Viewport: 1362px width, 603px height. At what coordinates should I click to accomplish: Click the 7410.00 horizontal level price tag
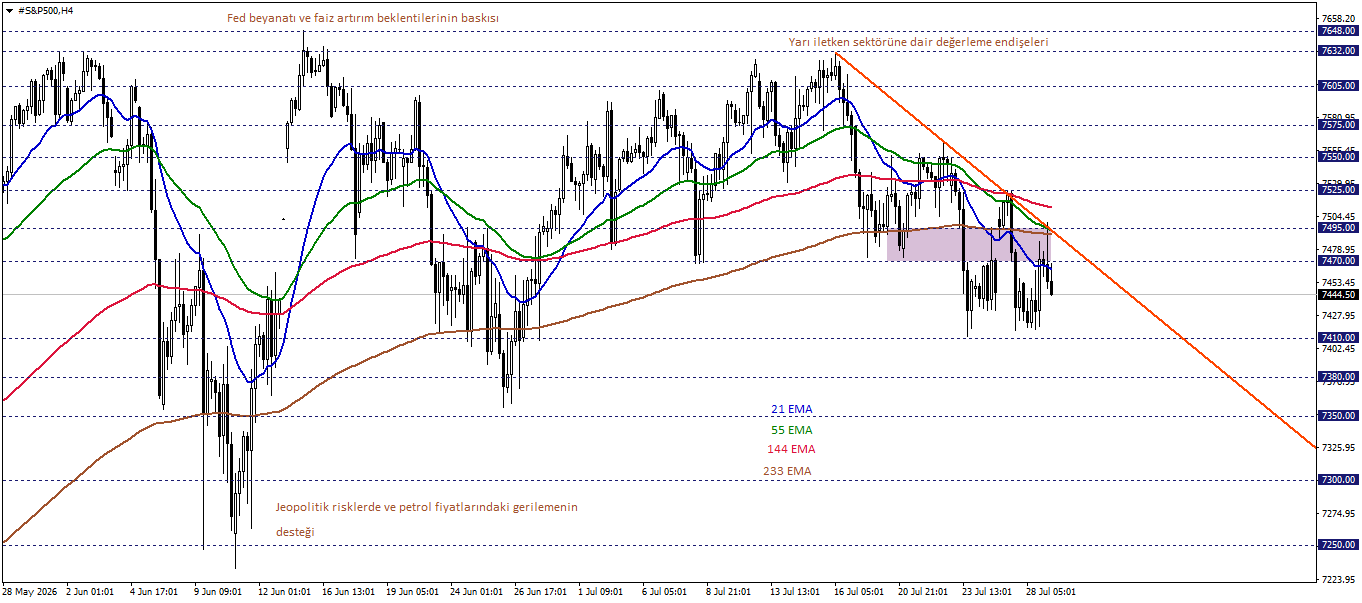(x=1338, y=338)
